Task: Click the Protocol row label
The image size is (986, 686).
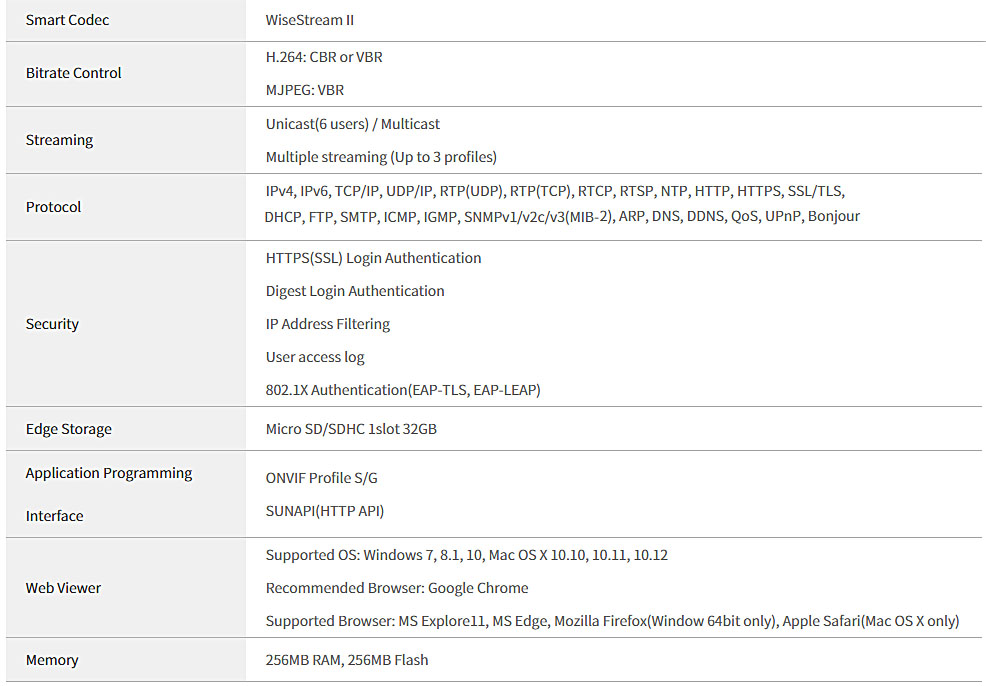Action: coord(53,207)
